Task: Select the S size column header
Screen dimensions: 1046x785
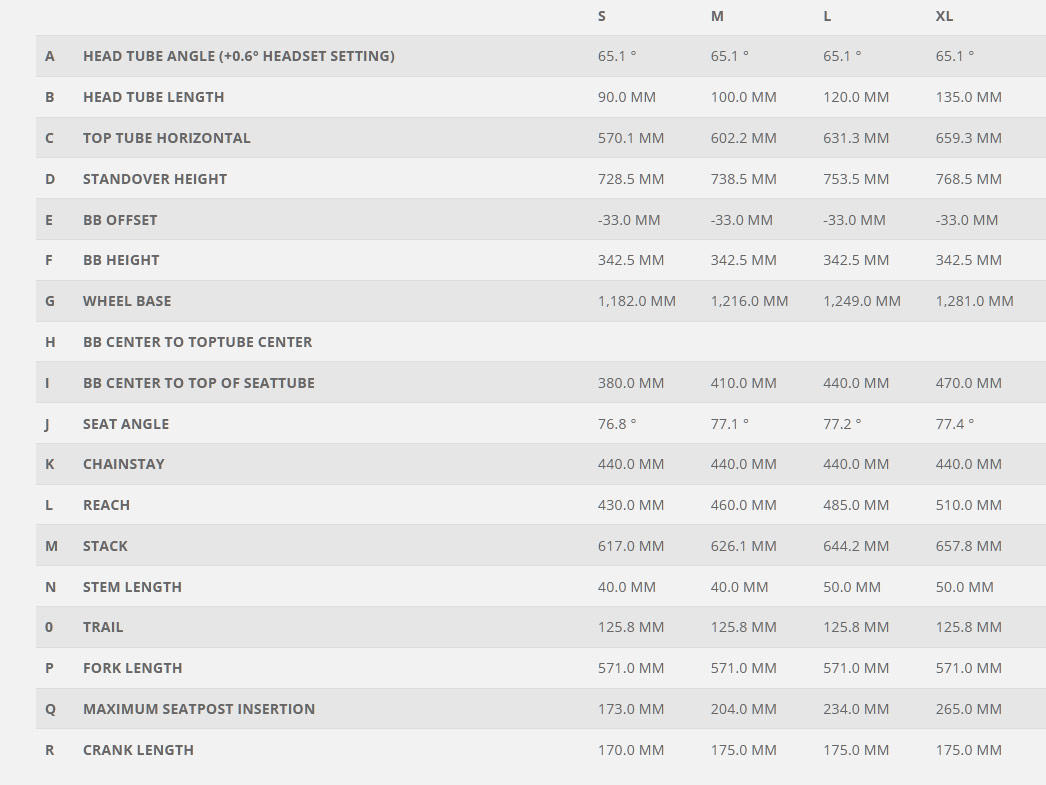Action: pyautogui.click(x=602, y=16)
